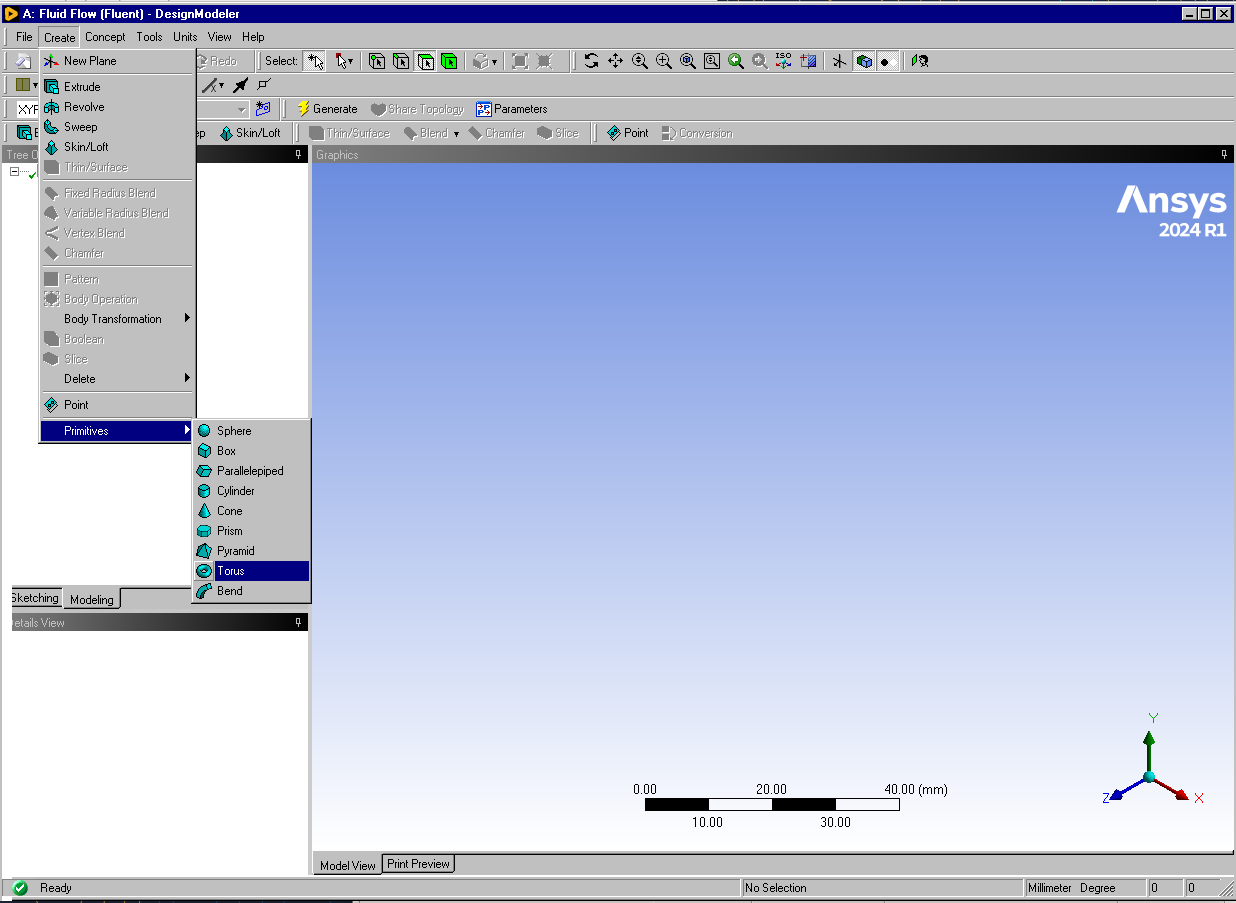Viewport: 1236px width, 903px height.
Task: Toggle display of the plane axes
Action: click(x=839, y=61)
